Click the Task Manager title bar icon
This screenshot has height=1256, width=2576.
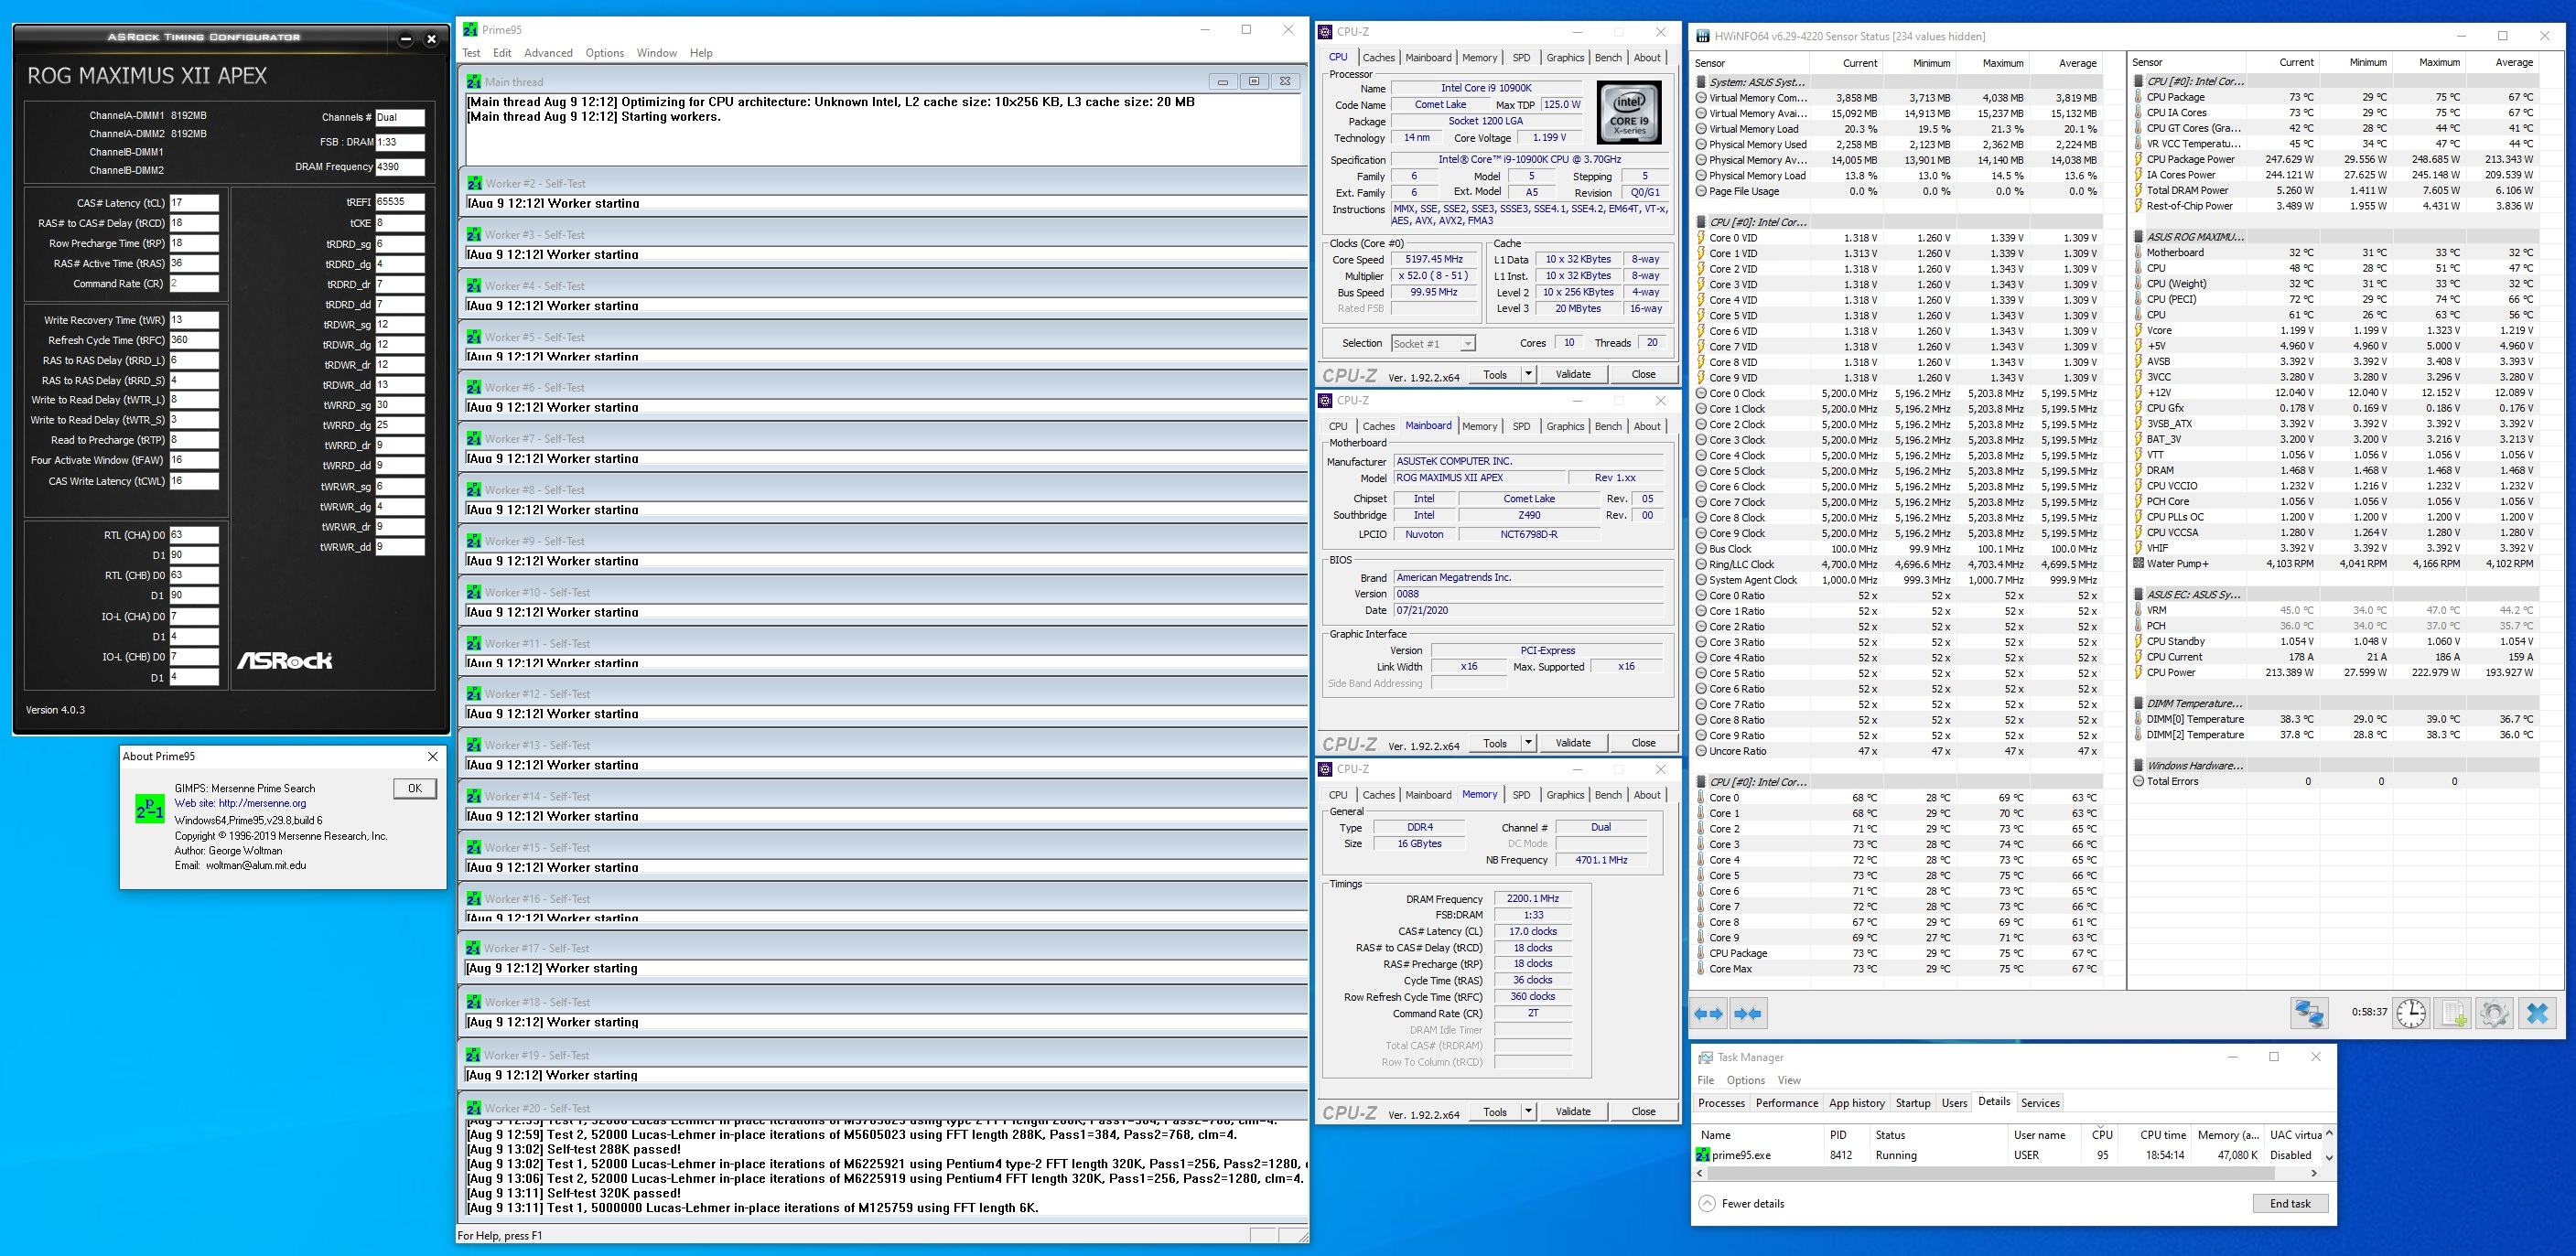(x=1705, y=1057)
